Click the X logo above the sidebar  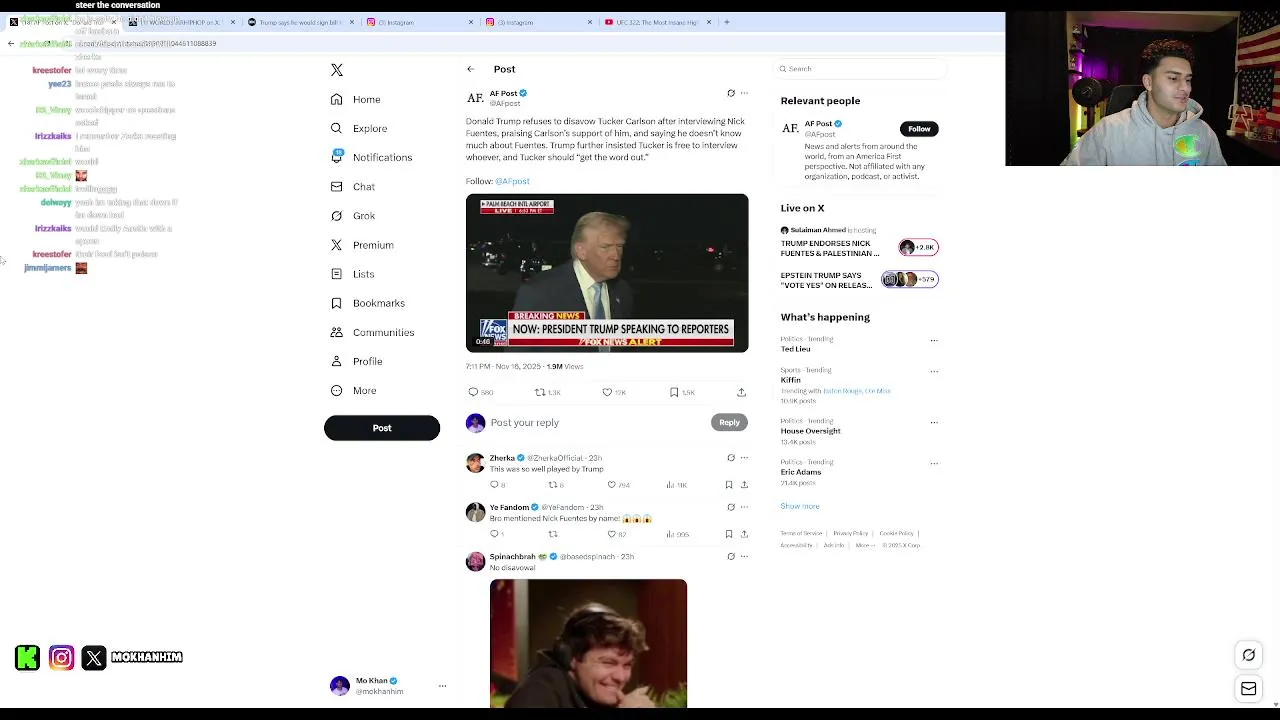pos(337,70)
